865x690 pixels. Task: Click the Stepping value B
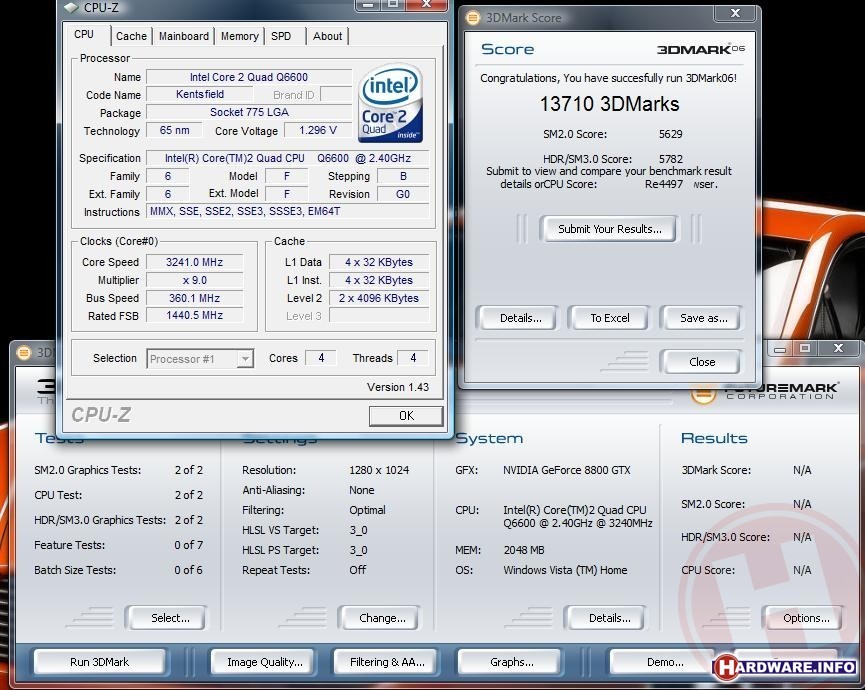[403, 176]
